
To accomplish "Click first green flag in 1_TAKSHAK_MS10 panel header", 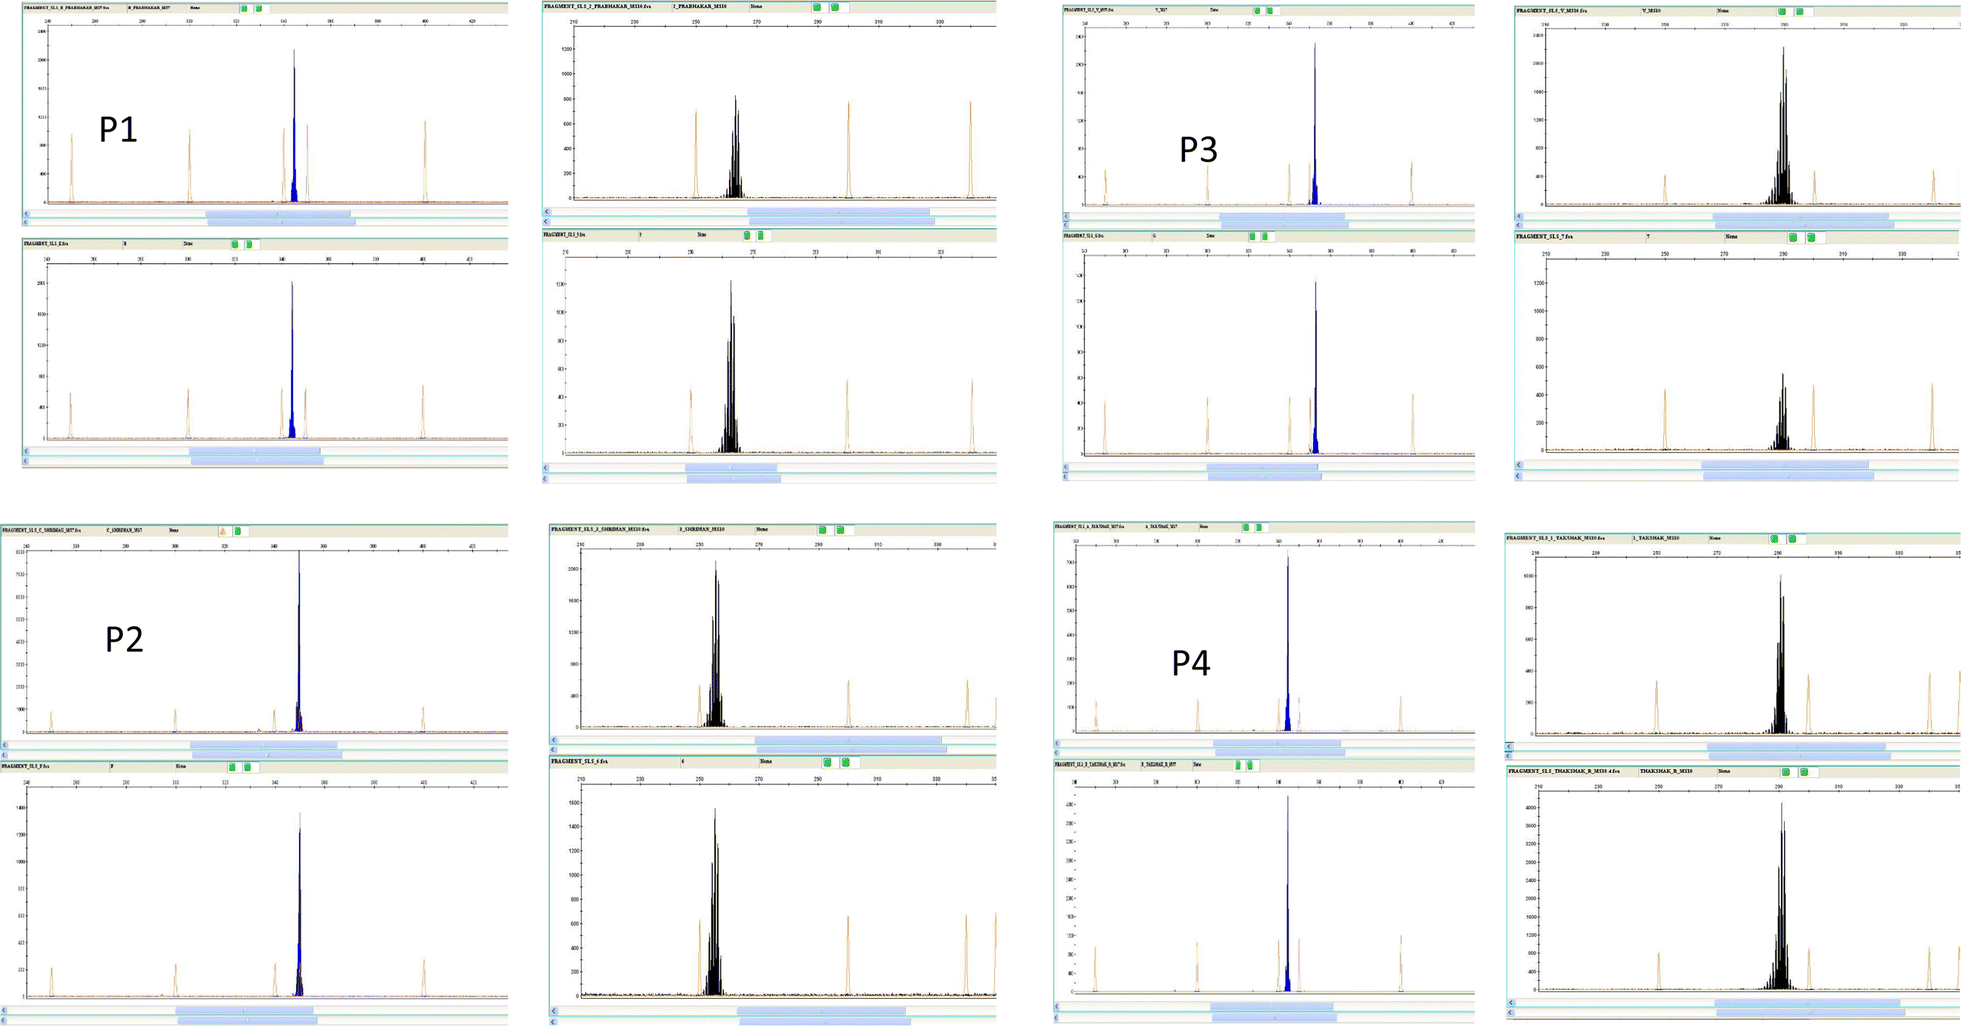I will (1775, 539).
